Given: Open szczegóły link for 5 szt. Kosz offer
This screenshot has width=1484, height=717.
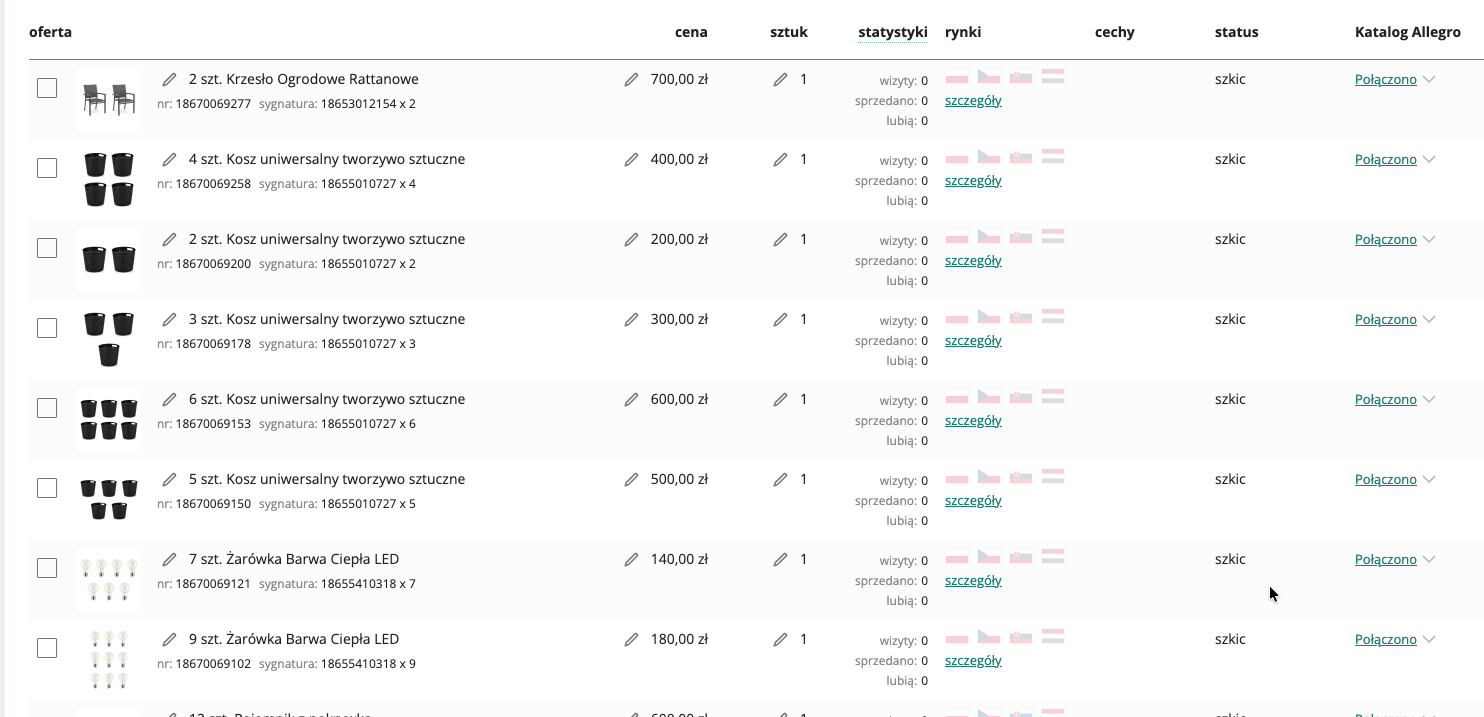Looking at the screenshot, I should click(973, 501).
